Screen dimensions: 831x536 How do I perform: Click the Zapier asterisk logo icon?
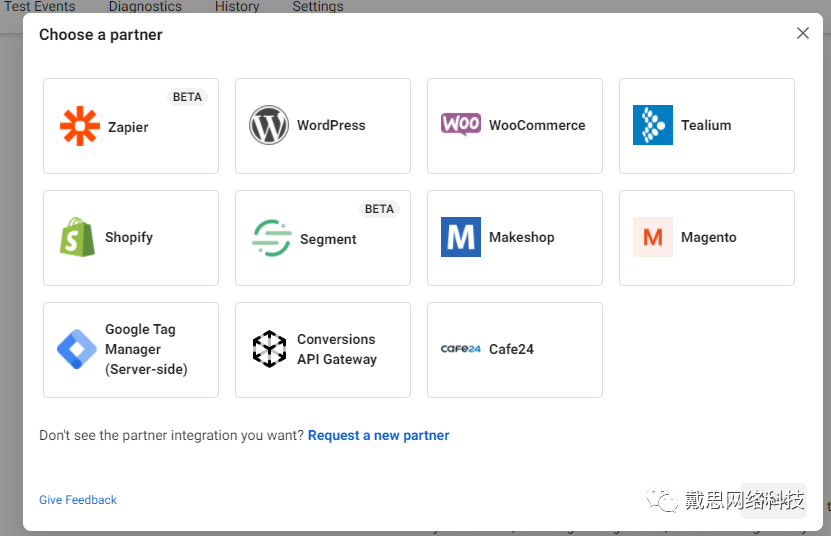click(x=79, y=126)
